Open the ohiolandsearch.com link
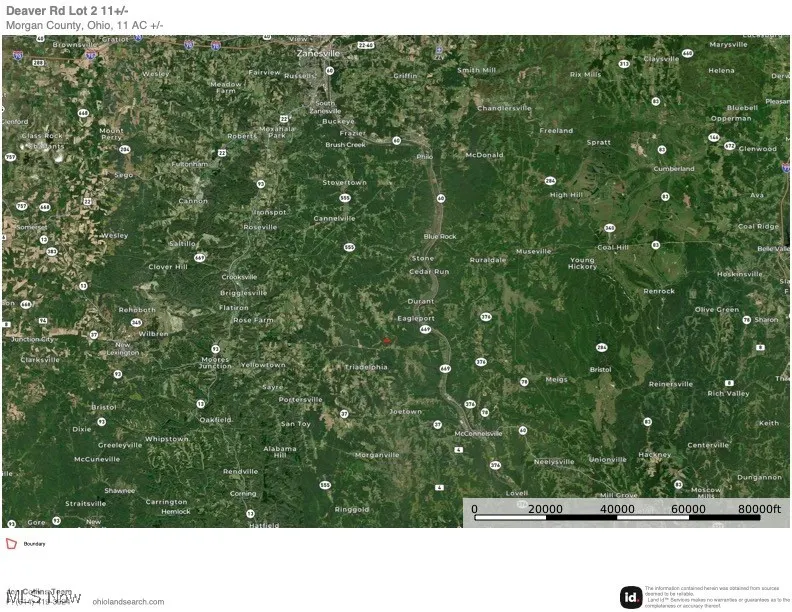Viewport: 792px width, 612px height. tap(128, 602)
